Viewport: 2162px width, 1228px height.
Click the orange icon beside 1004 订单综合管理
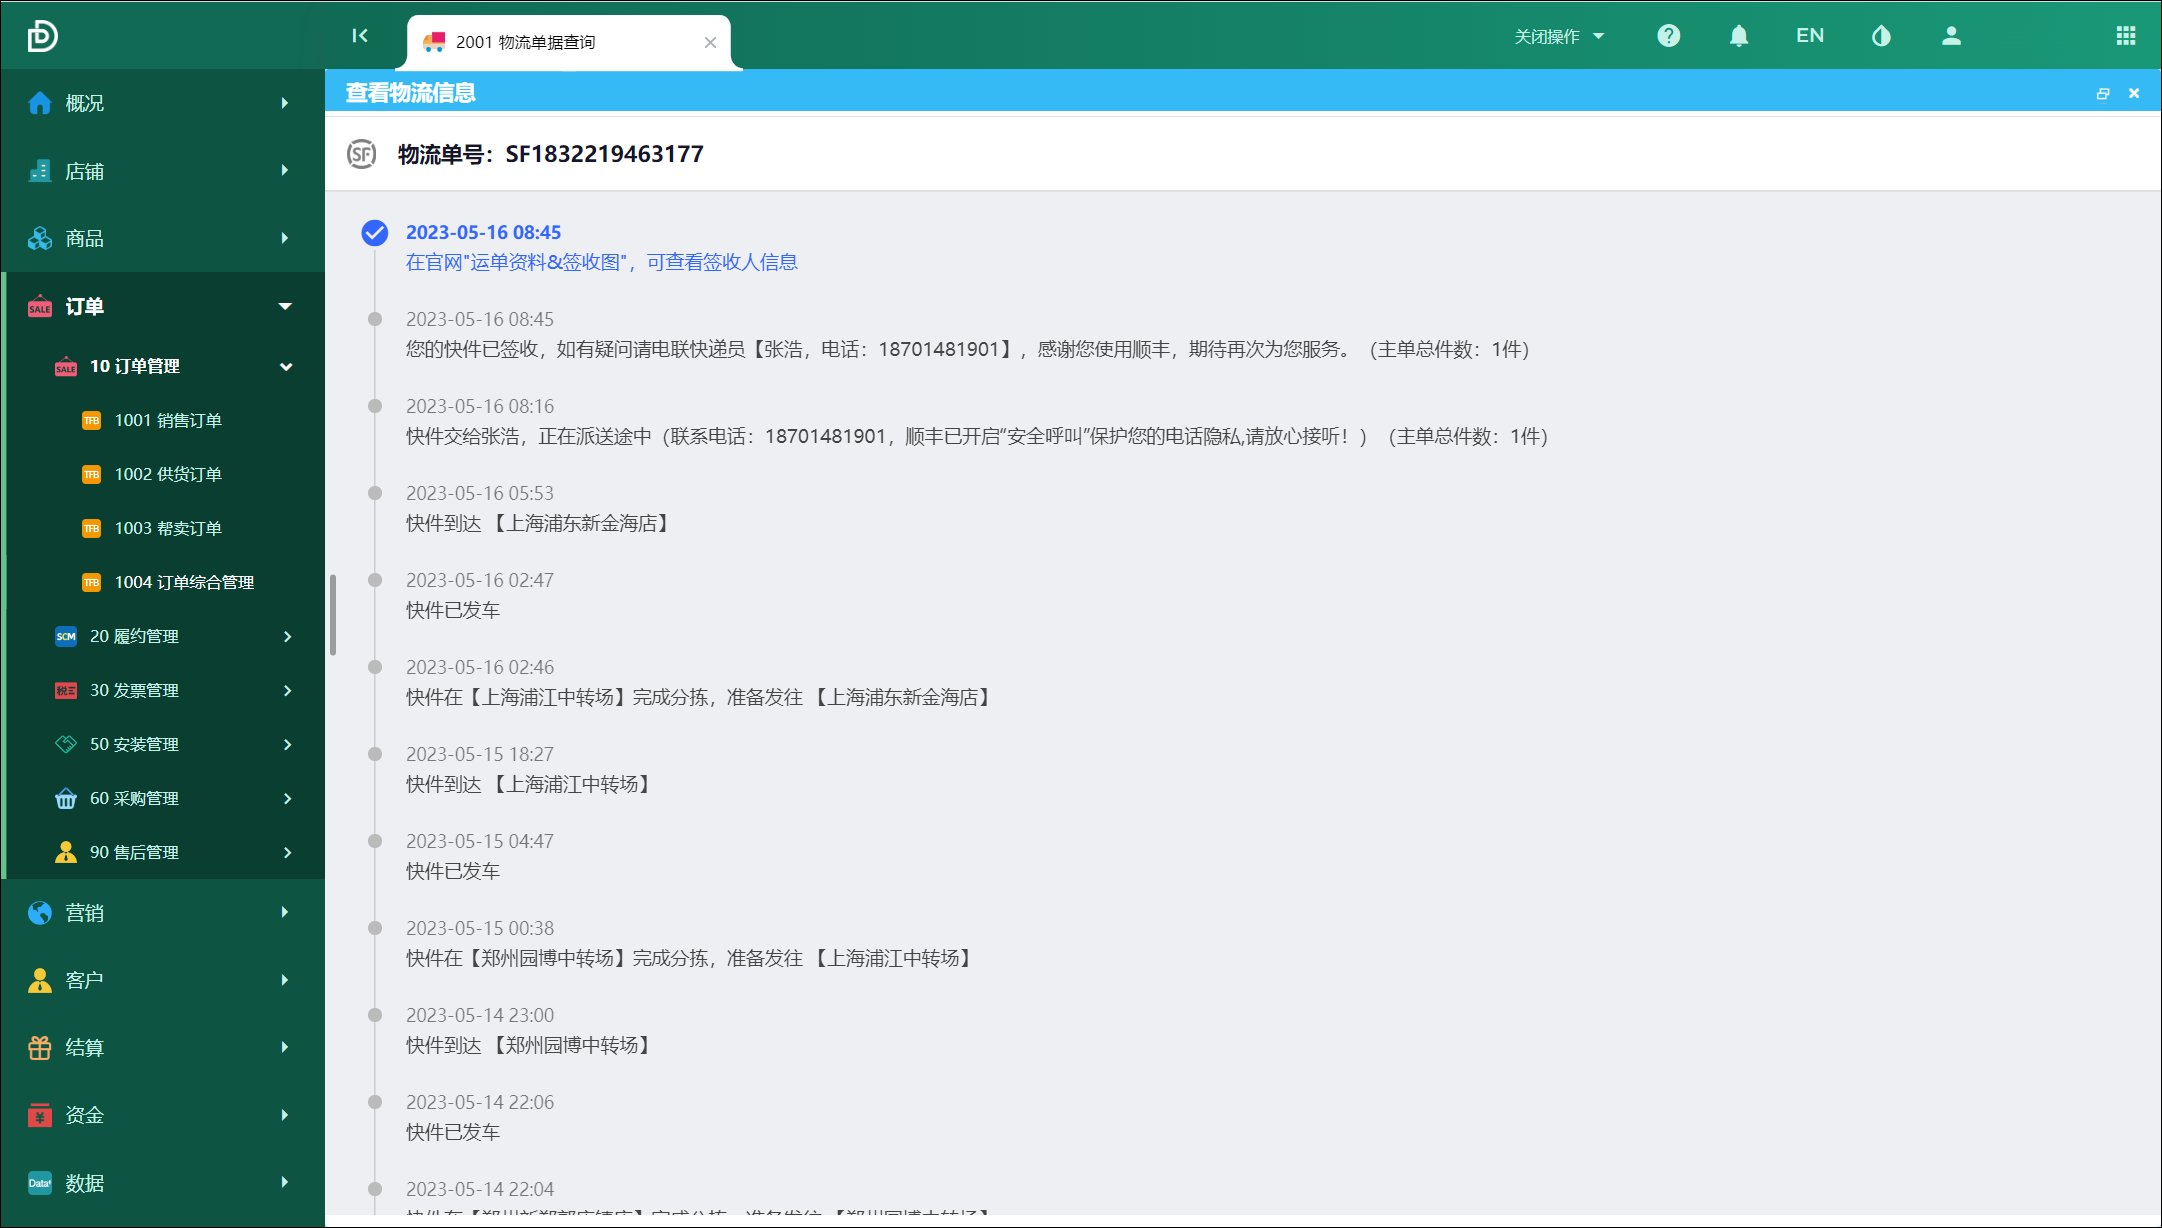click(91, 582)
